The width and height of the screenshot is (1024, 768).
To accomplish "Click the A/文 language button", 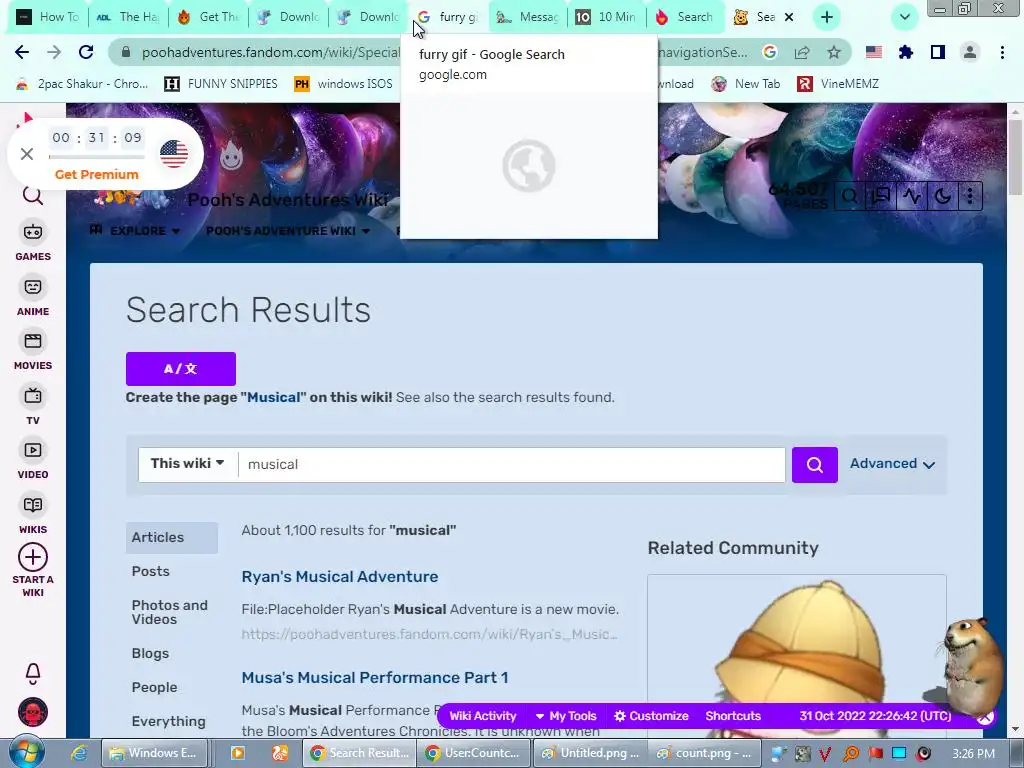I will (x=181, y=369).
